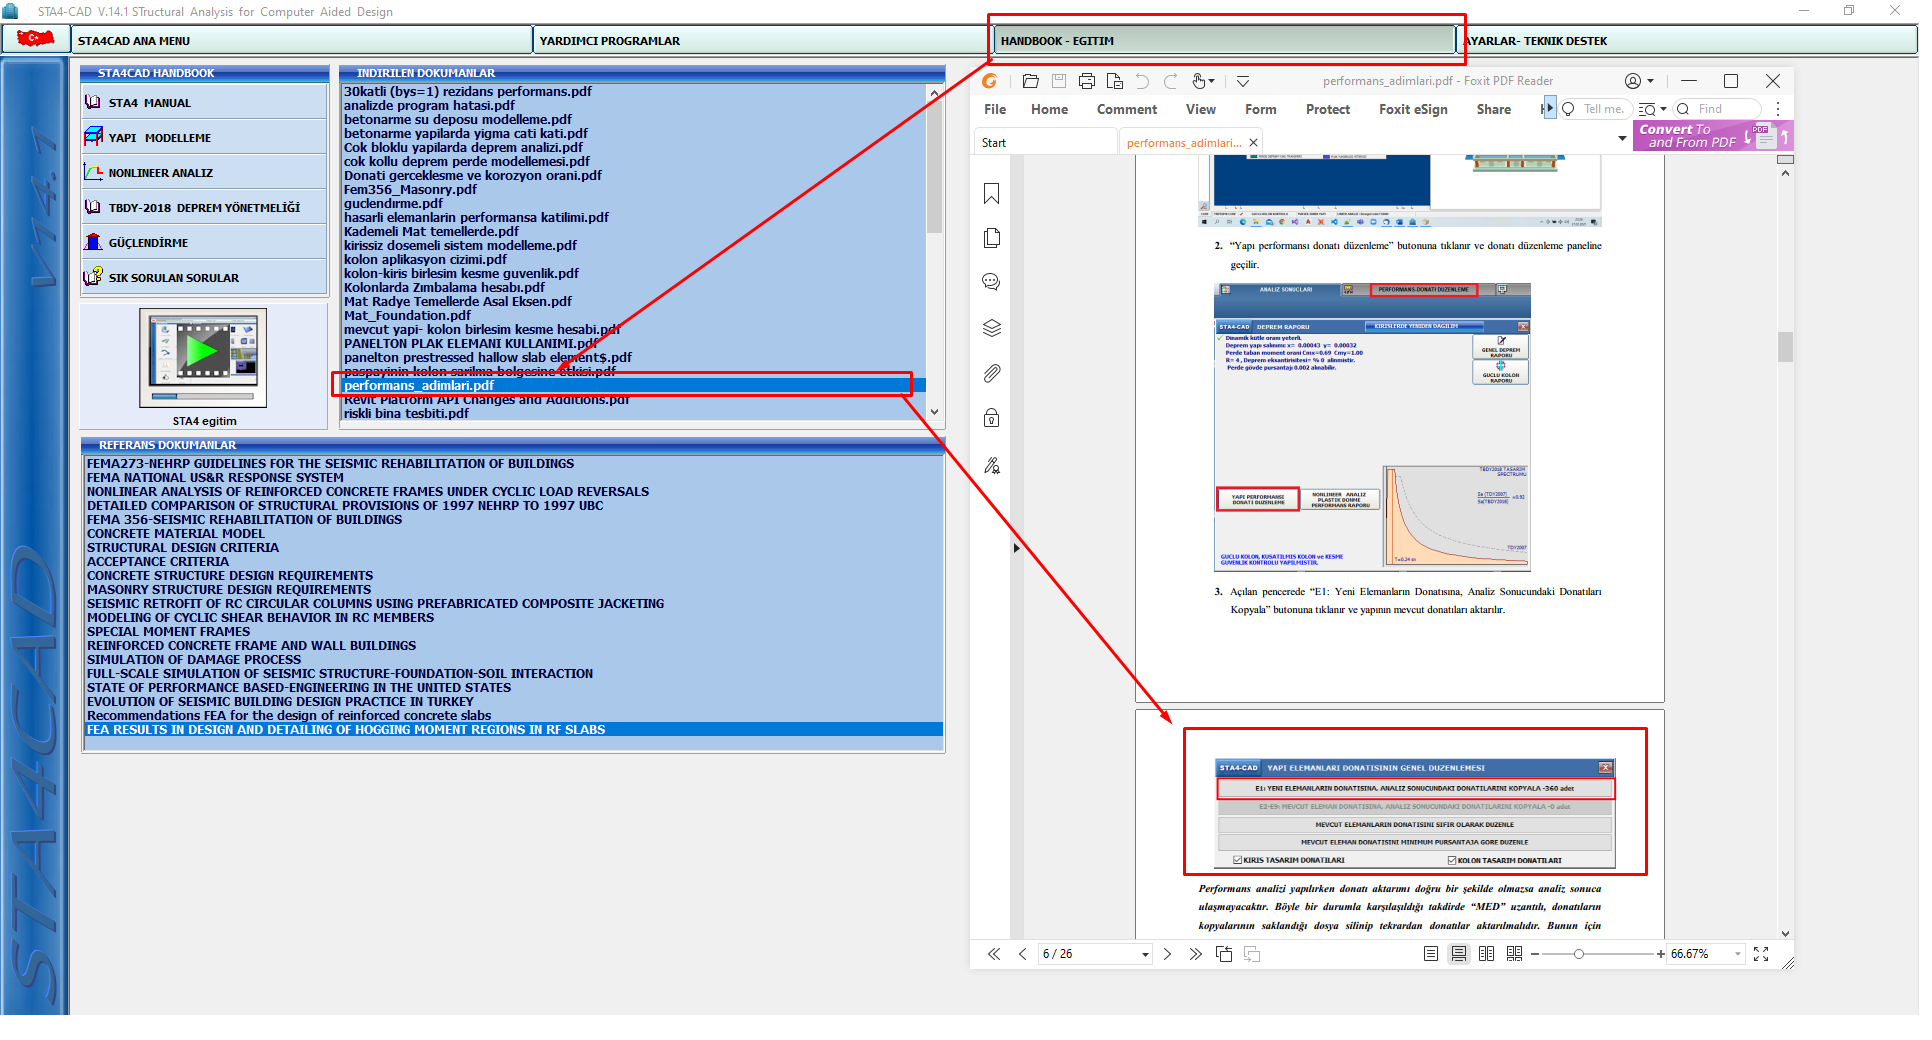Enable continuous page view mode
The image size is (1932, 1040).
click(1459, 954)
